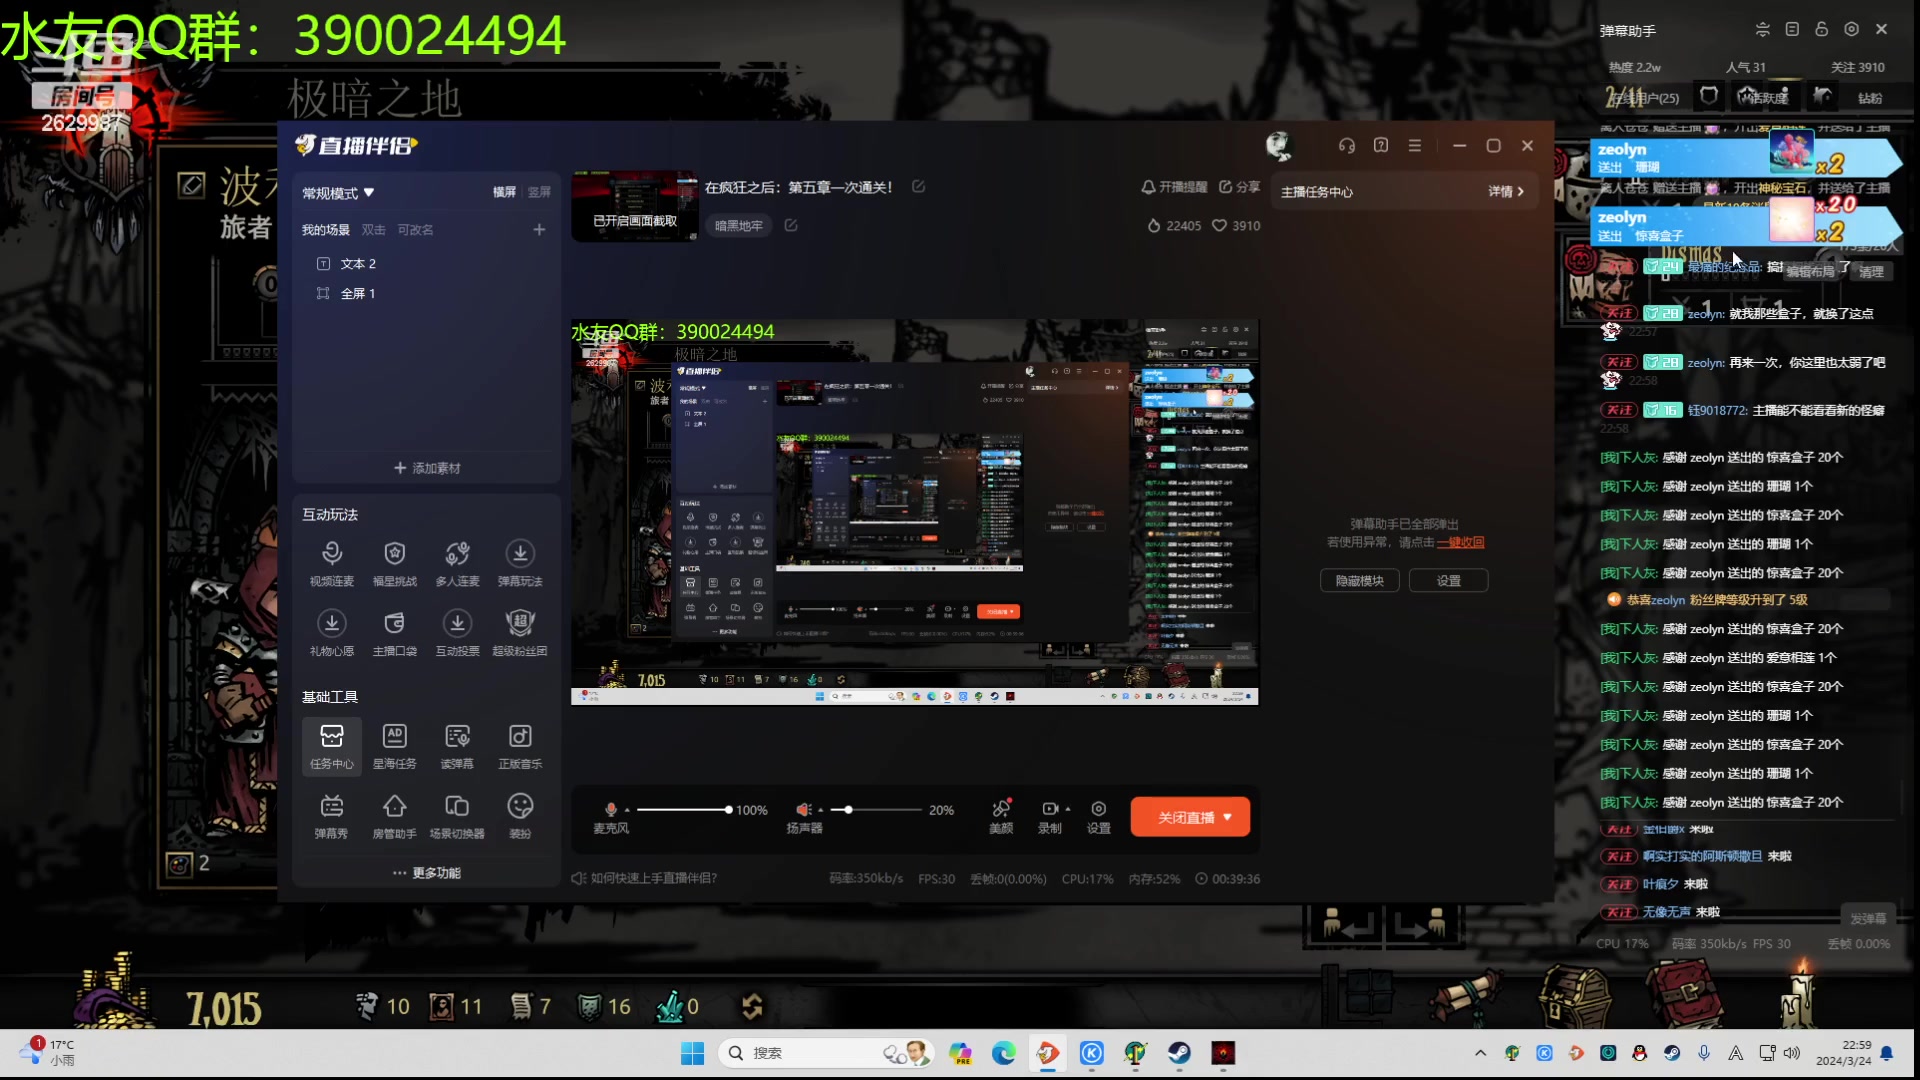Open 弹幕助手 settings gear icon
The height and width of the screenshot is (1080, 1920).
point(1851,30)
